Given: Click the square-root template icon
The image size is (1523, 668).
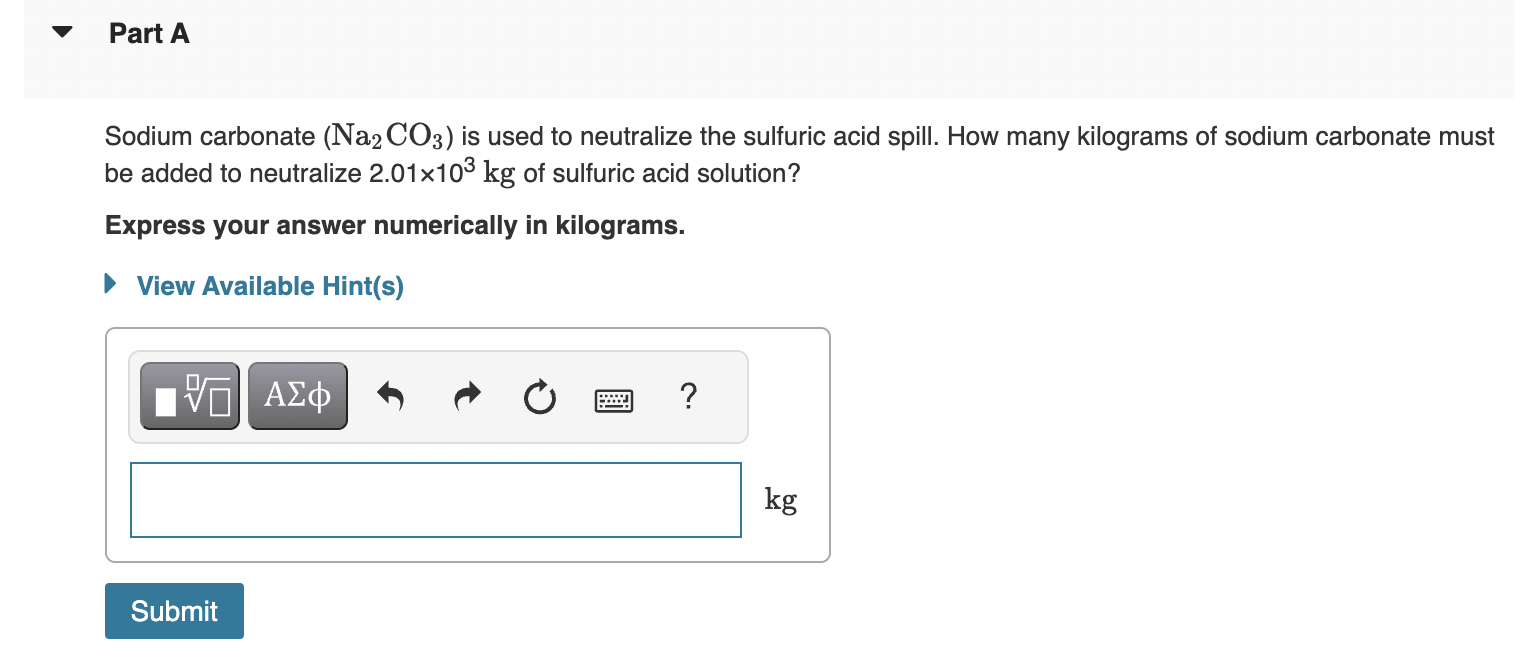Looking at the screenshot, I should click(x=189, y=395).
